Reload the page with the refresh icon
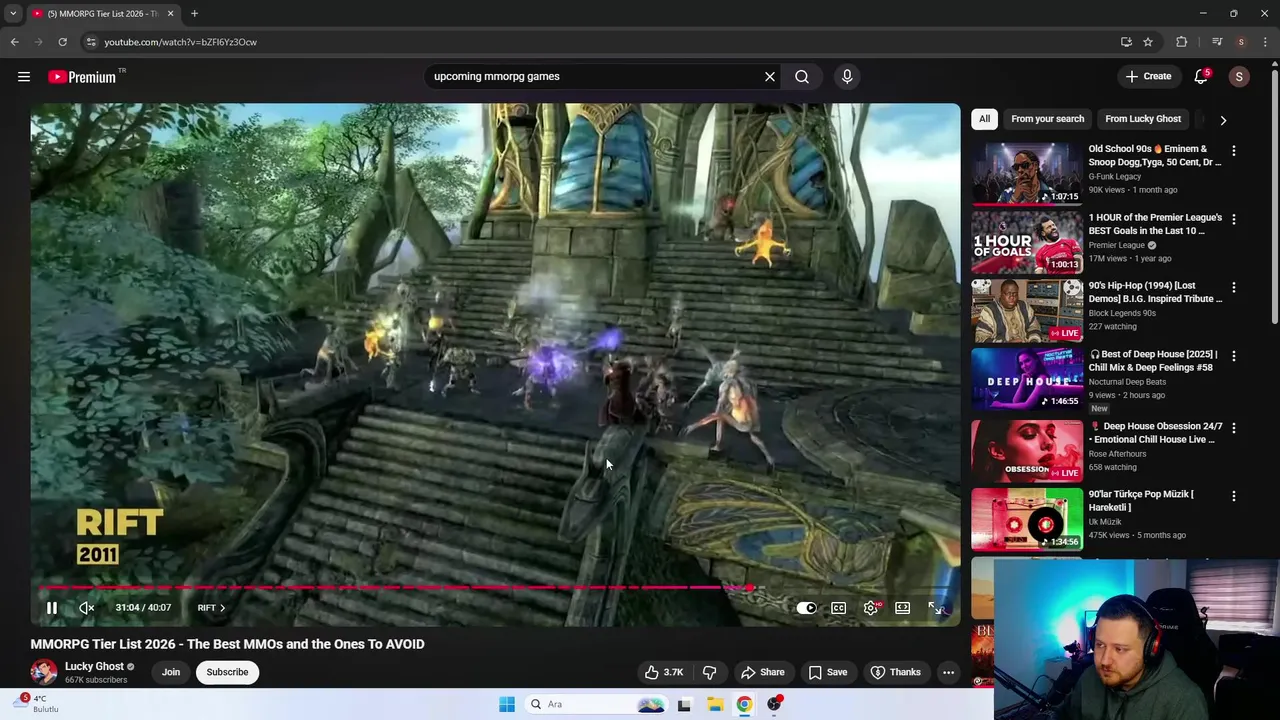 pyautogui.click(x=62, y=42)
